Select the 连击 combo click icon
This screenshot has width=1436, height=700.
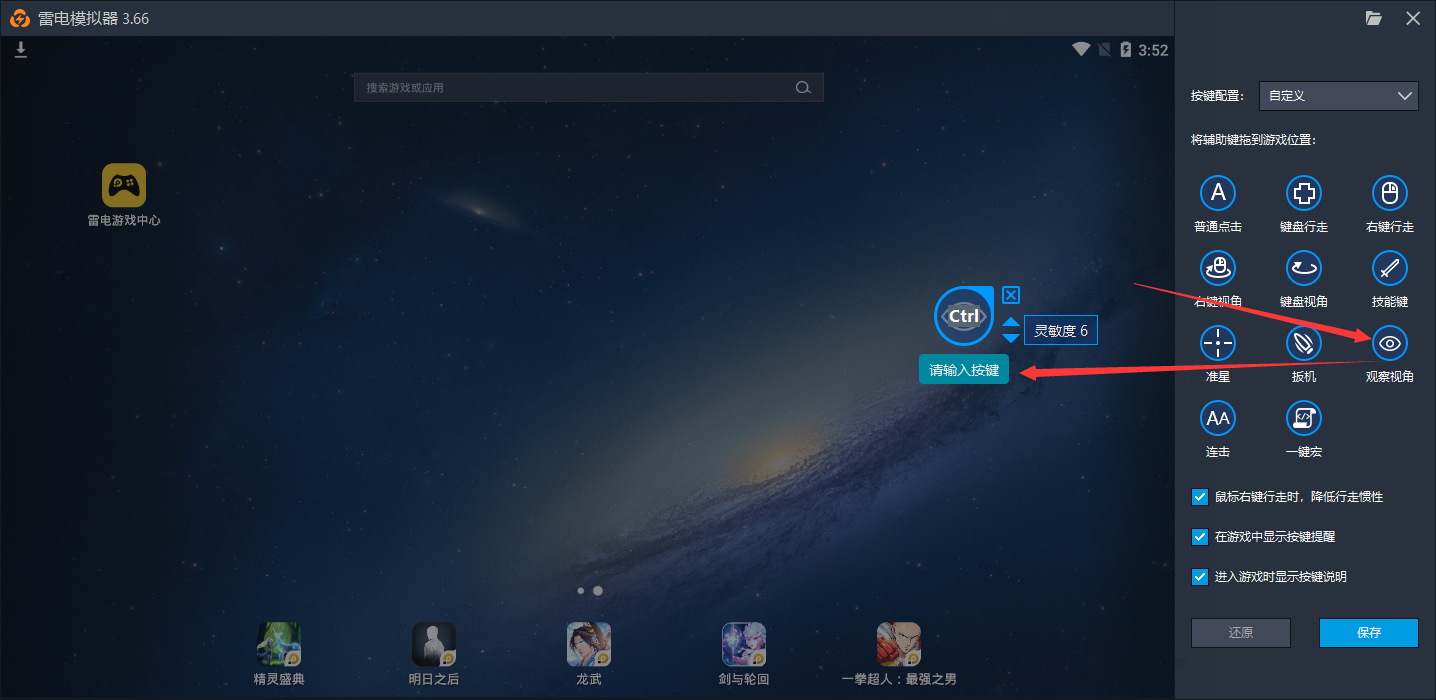1218,418
